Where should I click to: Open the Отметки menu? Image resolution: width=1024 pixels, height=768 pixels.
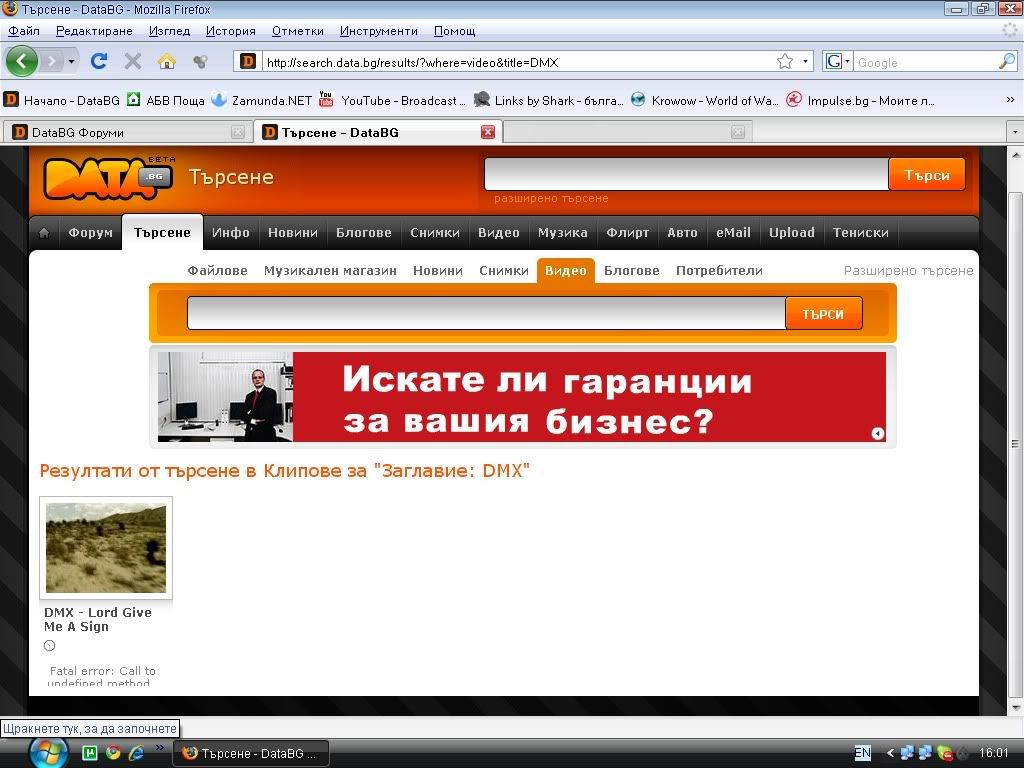click(298, 31)
